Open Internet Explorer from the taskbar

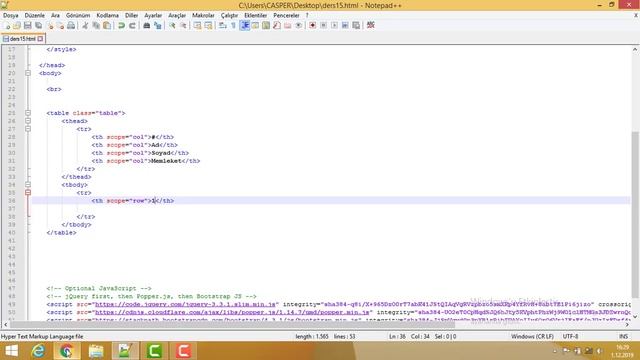click(38, 351)
